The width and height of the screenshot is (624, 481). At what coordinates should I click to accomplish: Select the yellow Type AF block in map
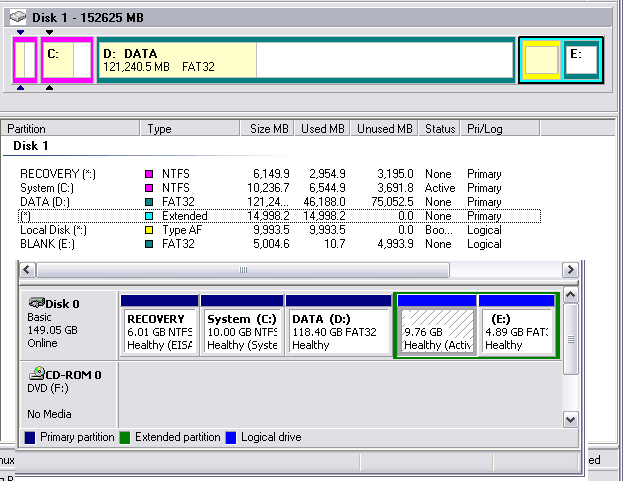tap(541, 60)
